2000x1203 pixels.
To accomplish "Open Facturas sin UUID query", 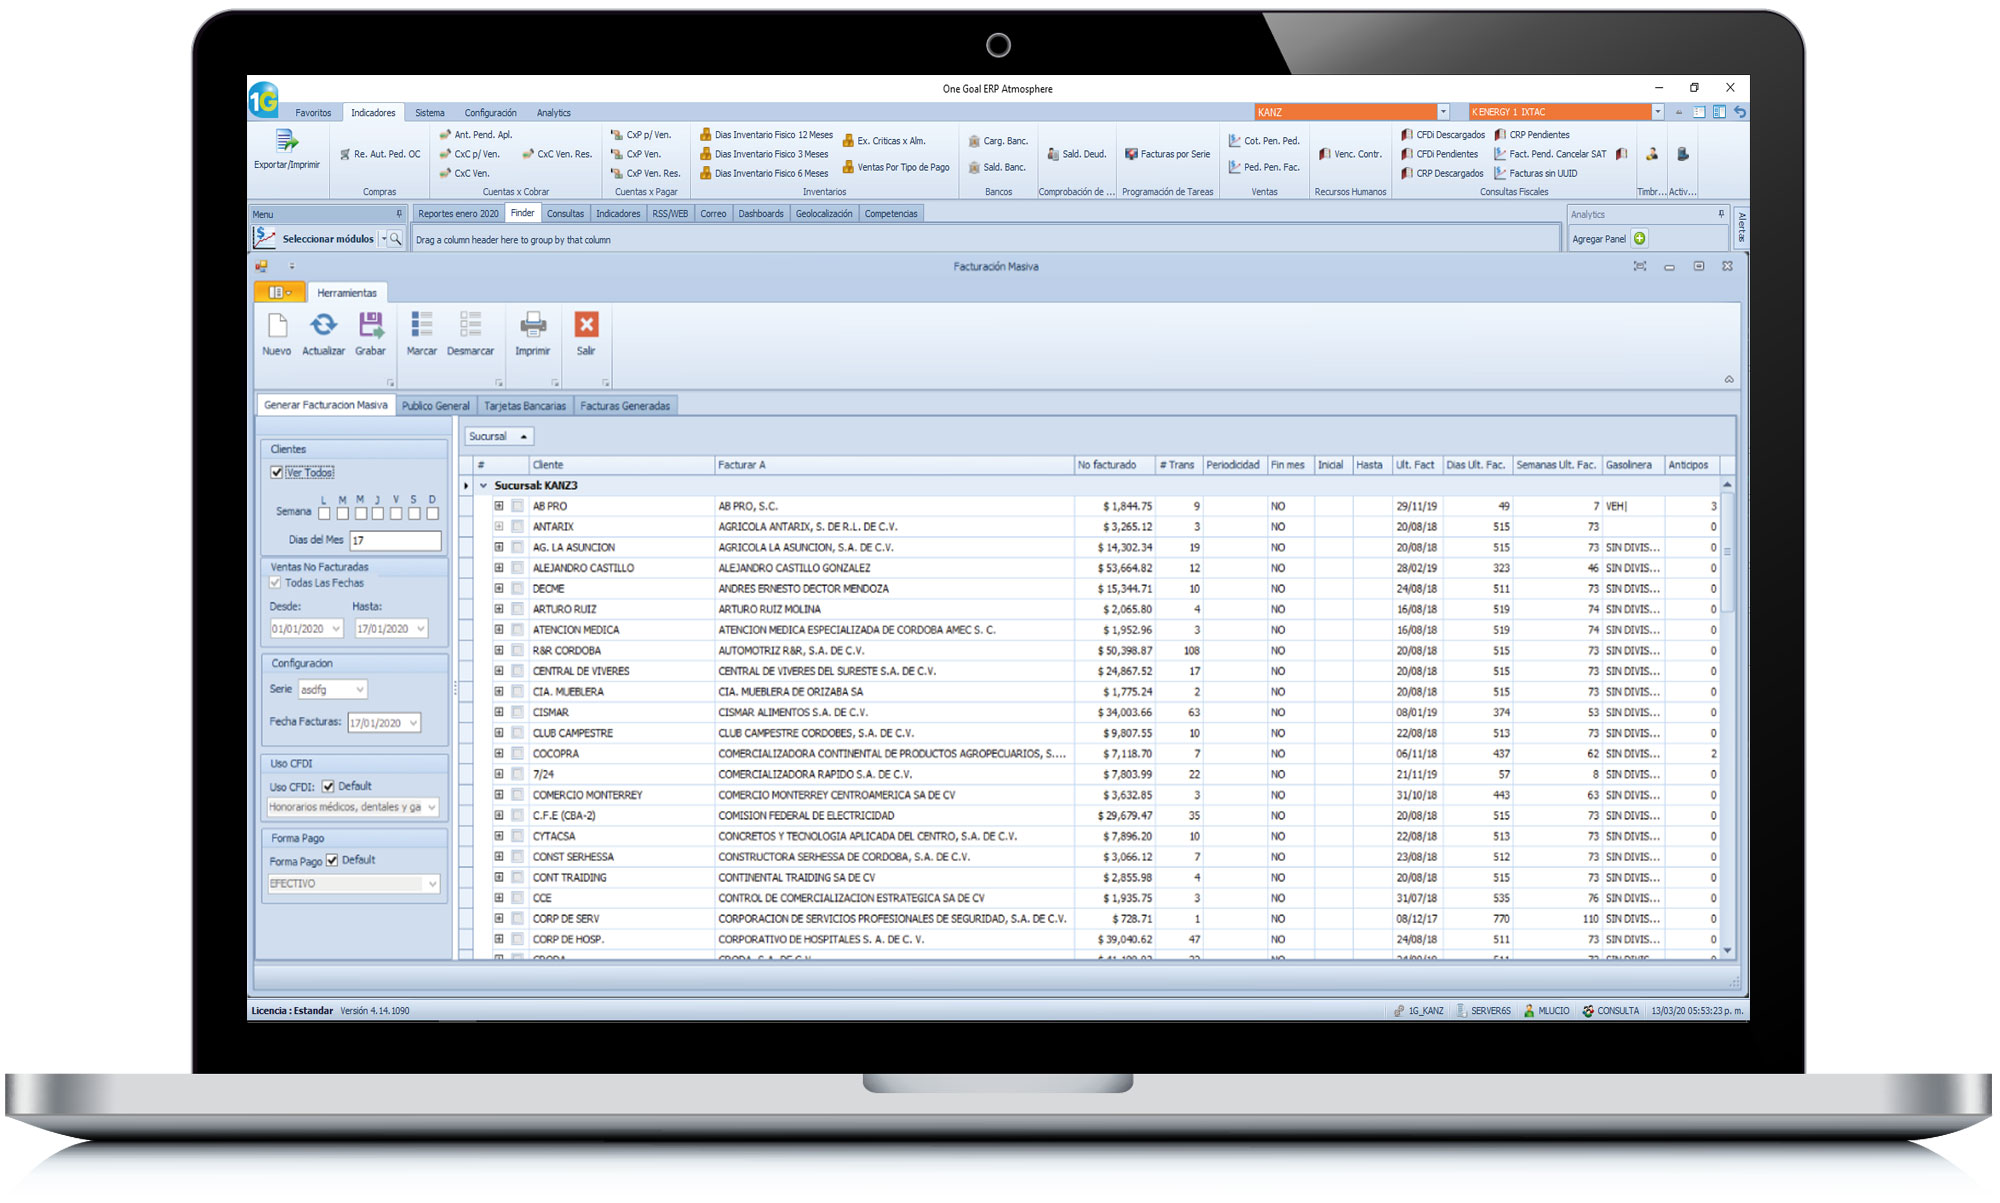I will pyautogui.click(x=1536, y=173).
